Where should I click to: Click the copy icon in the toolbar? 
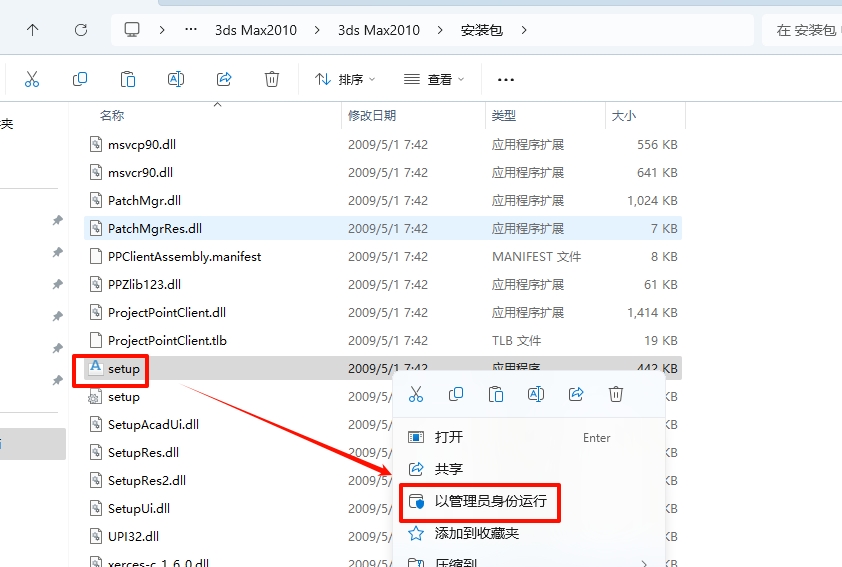tap(80, 79)
